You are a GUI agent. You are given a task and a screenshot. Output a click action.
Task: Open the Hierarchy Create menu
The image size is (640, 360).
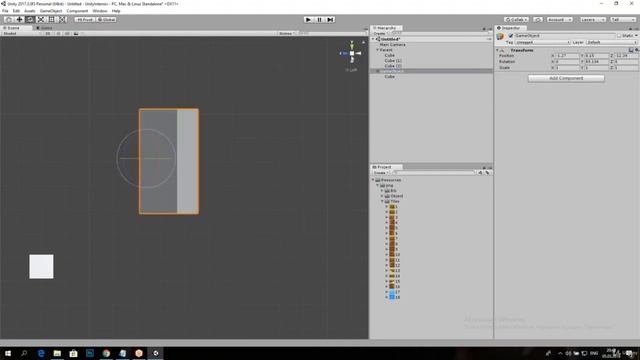click(380, 33)
